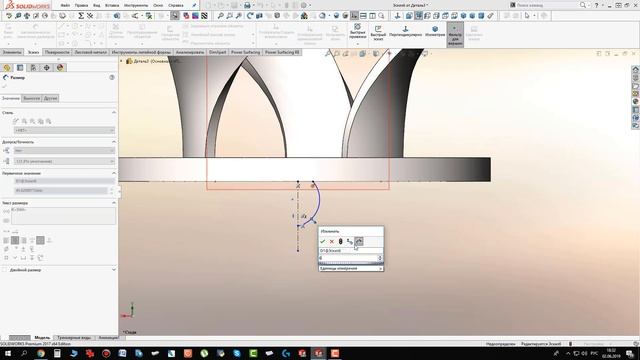Open the Правка menu
The height and width of the screenshot is (360, 640).
coord(81,5)
